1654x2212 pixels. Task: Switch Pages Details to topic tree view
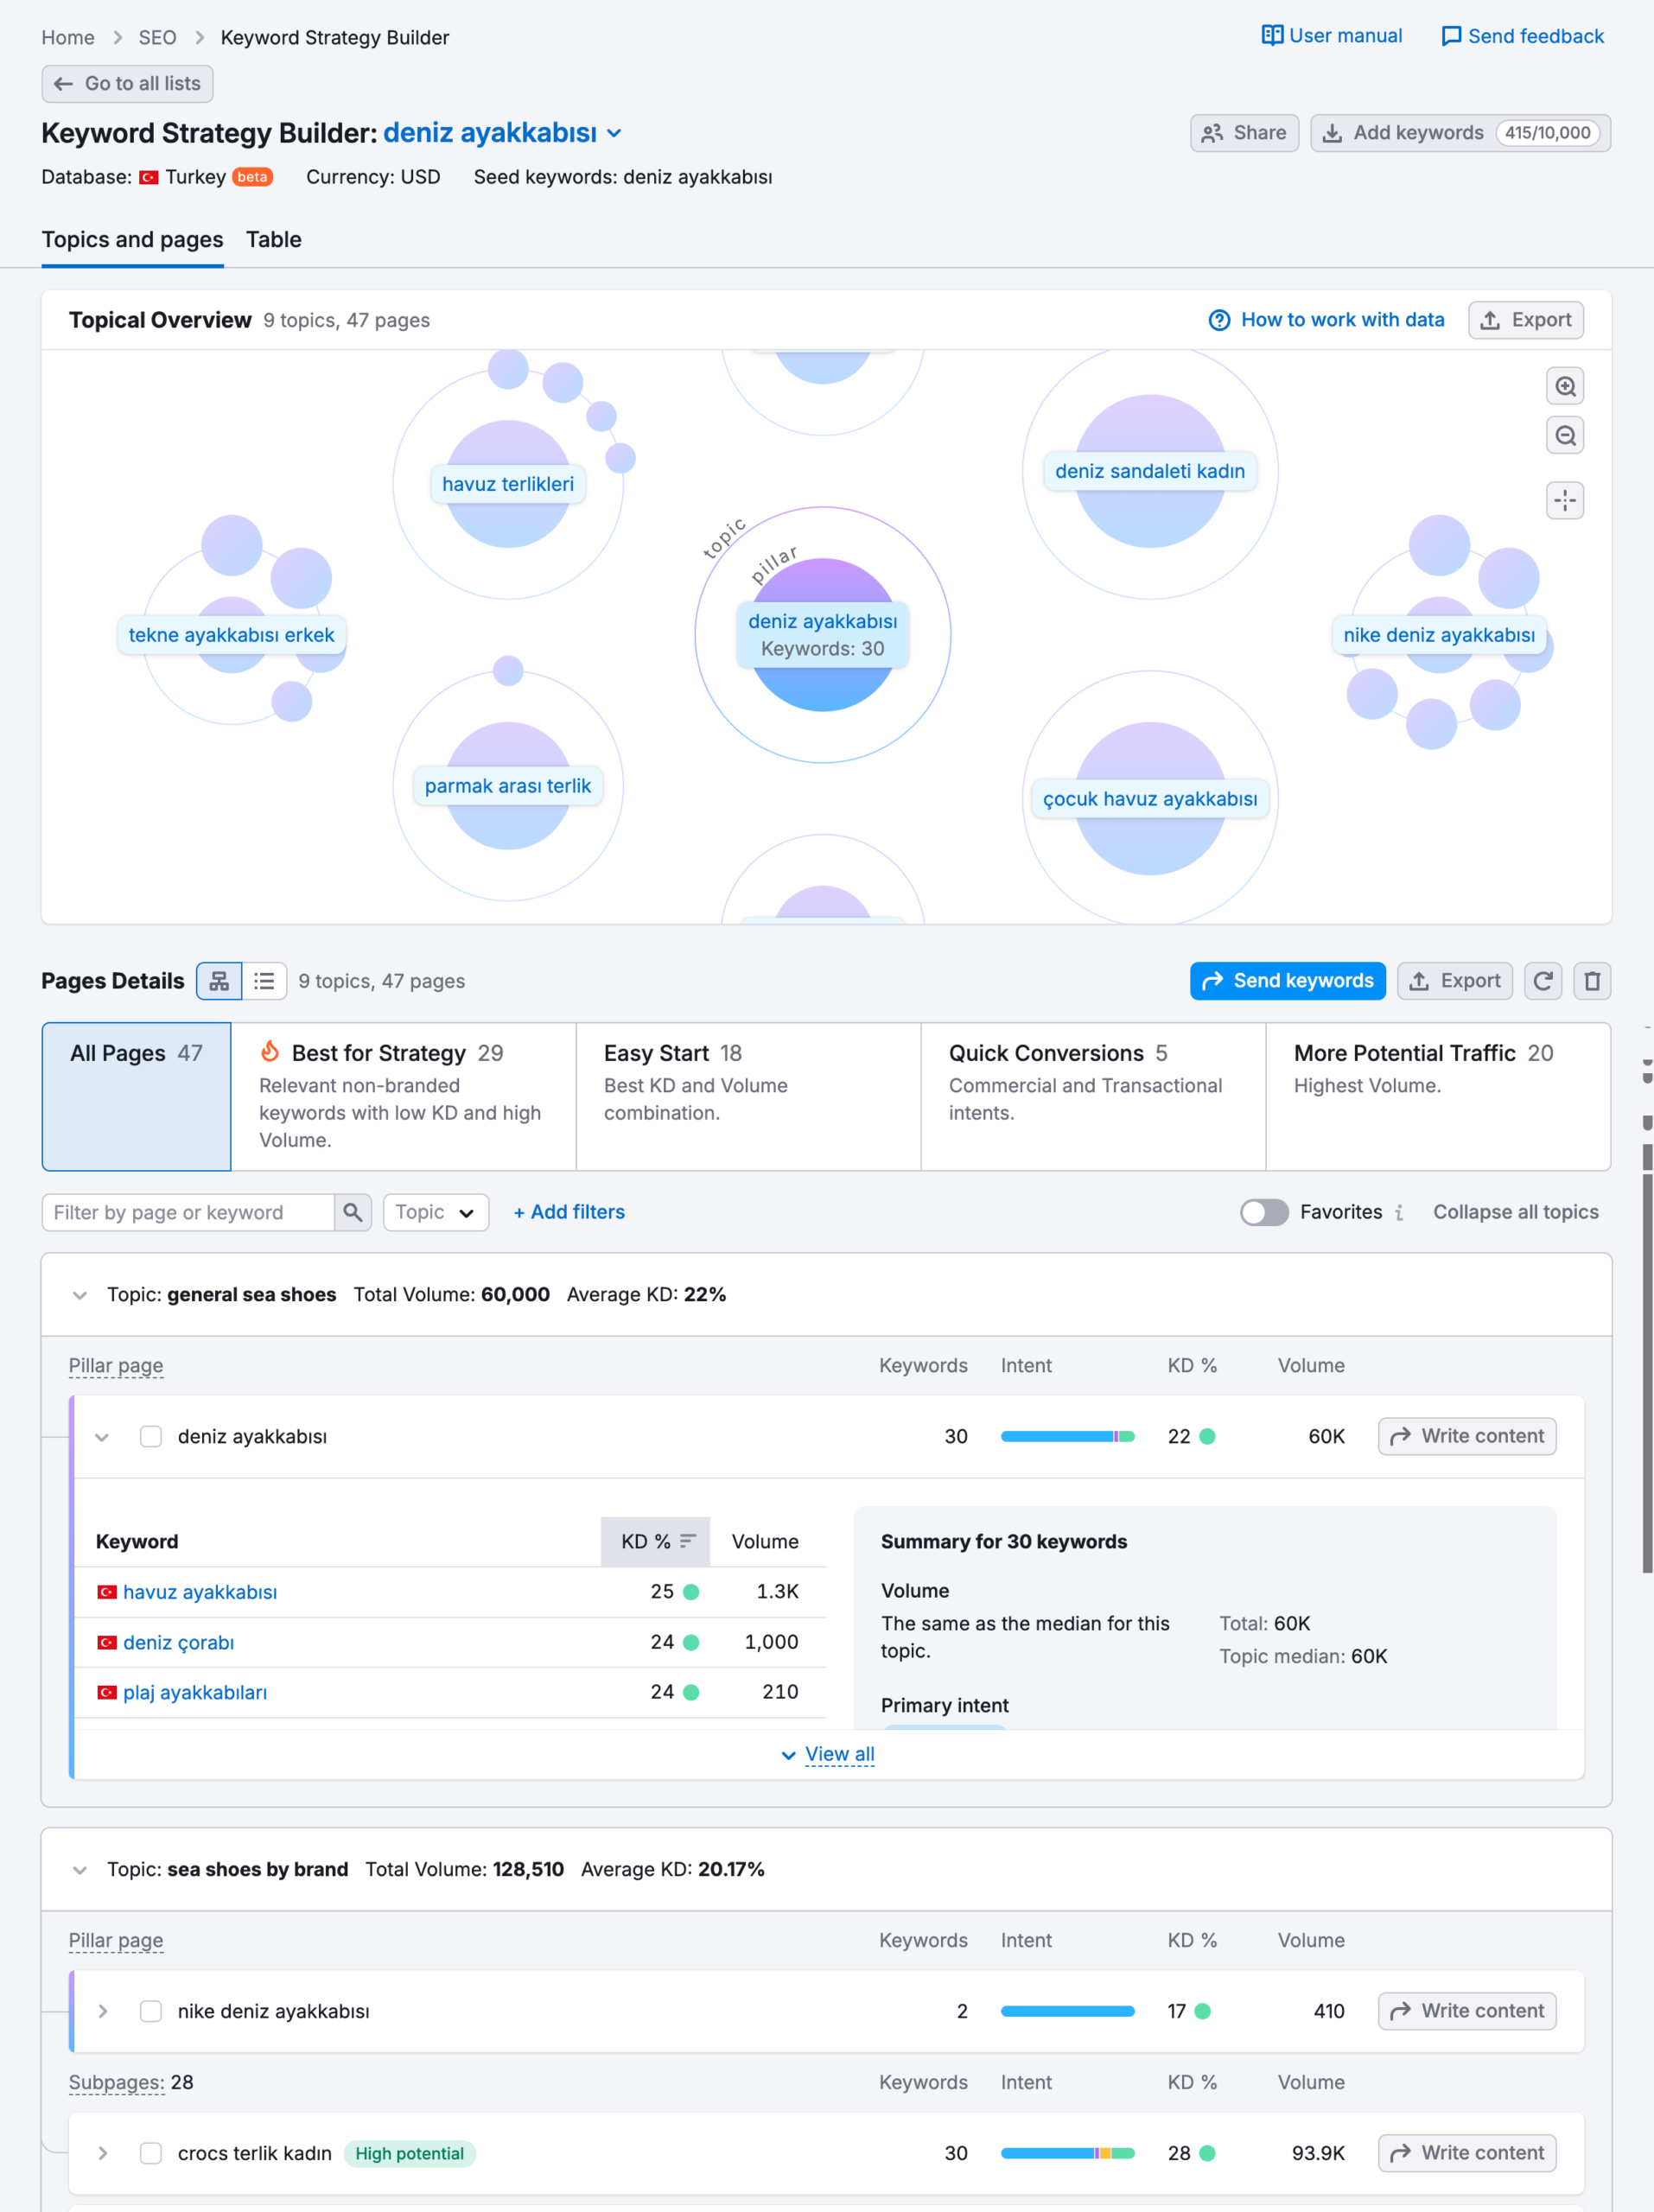219,981
